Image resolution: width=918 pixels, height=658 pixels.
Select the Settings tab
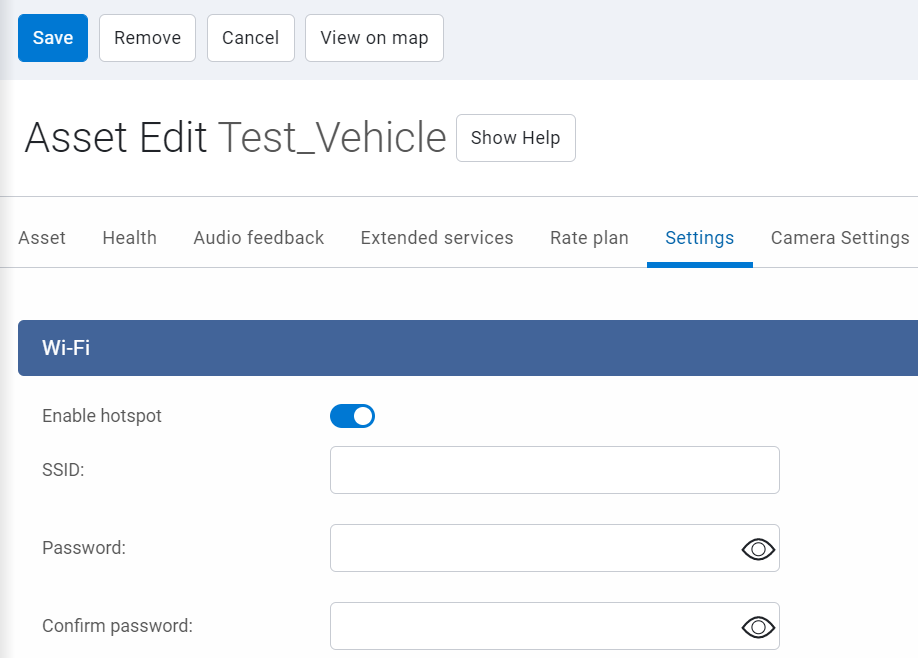click(700, 238)
